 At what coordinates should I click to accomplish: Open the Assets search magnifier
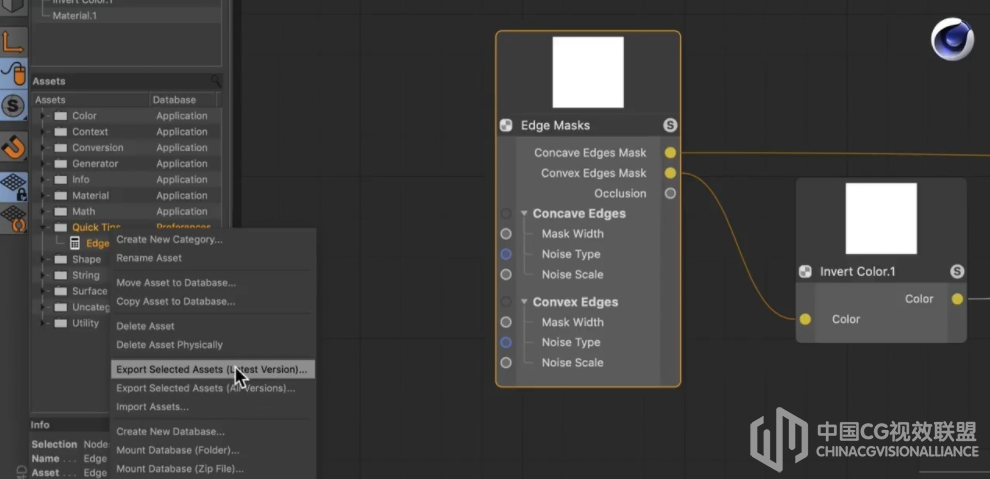click(216, 81)
